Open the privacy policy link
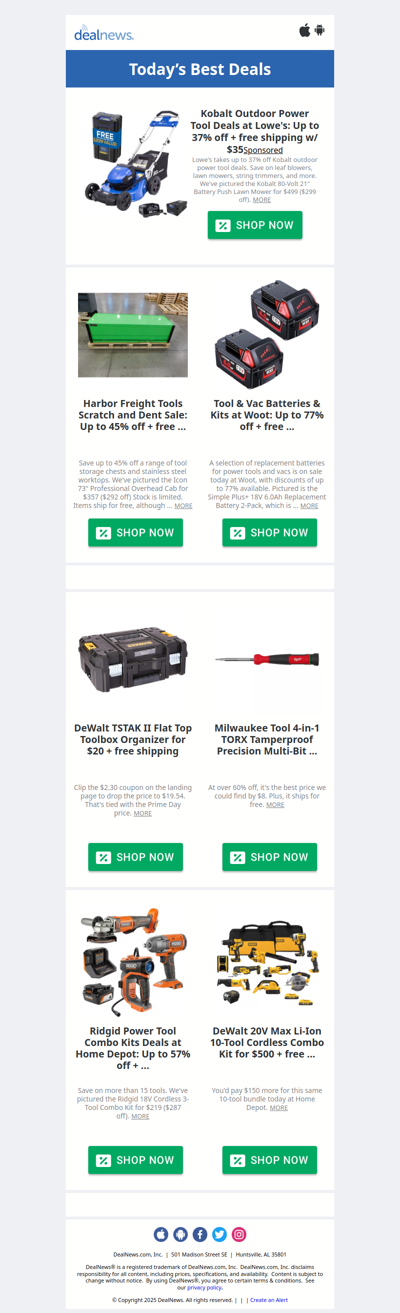The height and width of the screenshot is (1313, 400). click(205, 1288)
